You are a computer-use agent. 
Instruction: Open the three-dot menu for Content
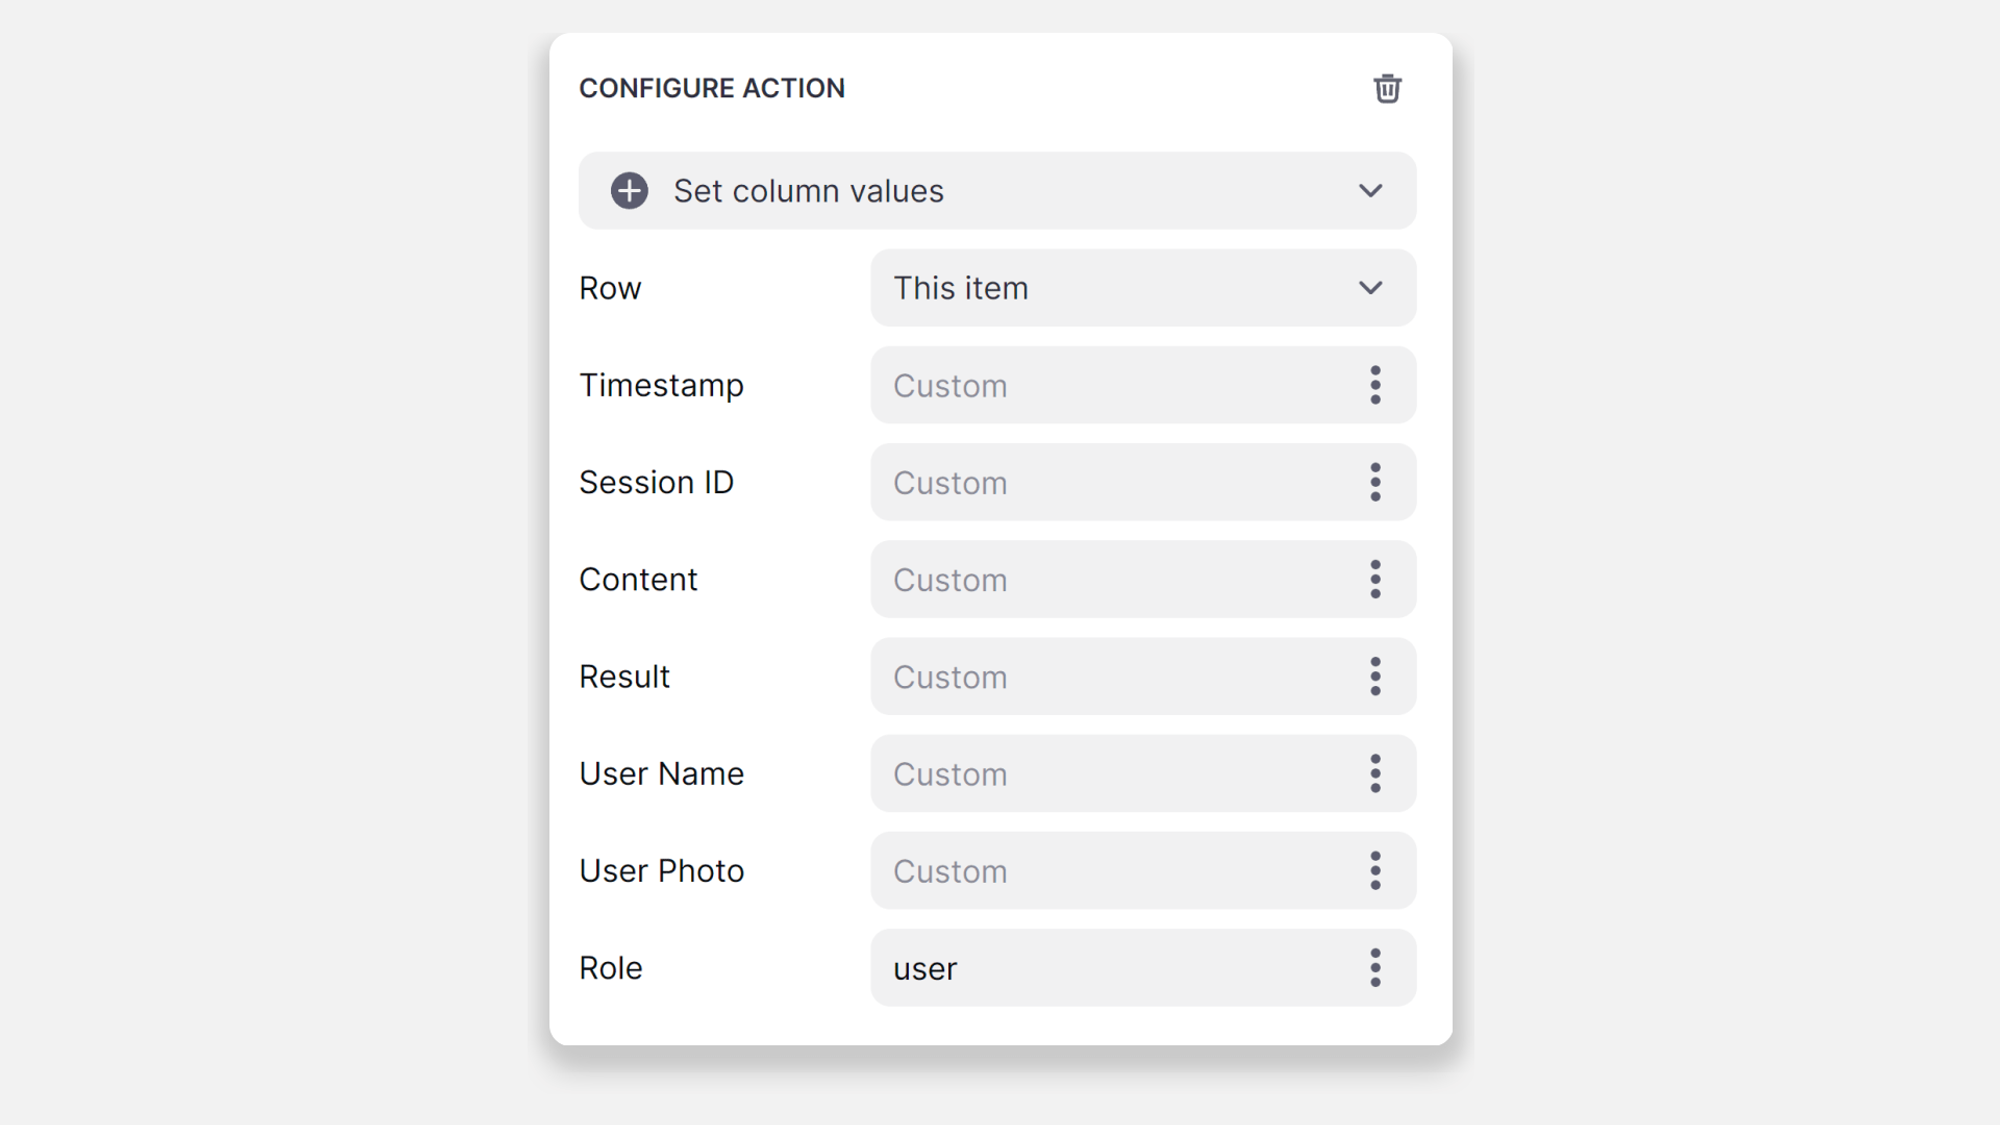pos(1375,579)
